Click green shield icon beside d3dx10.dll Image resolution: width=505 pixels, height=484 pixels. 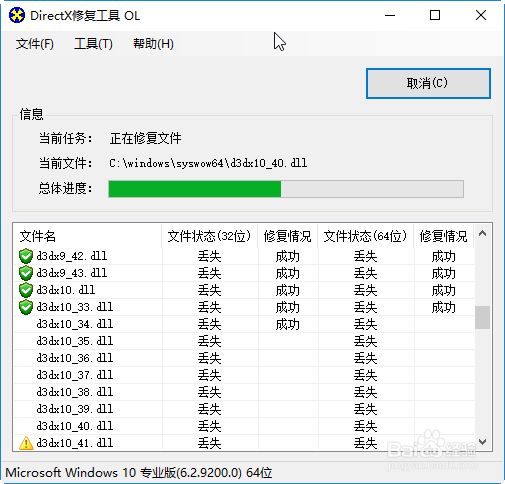pos(26,290)
